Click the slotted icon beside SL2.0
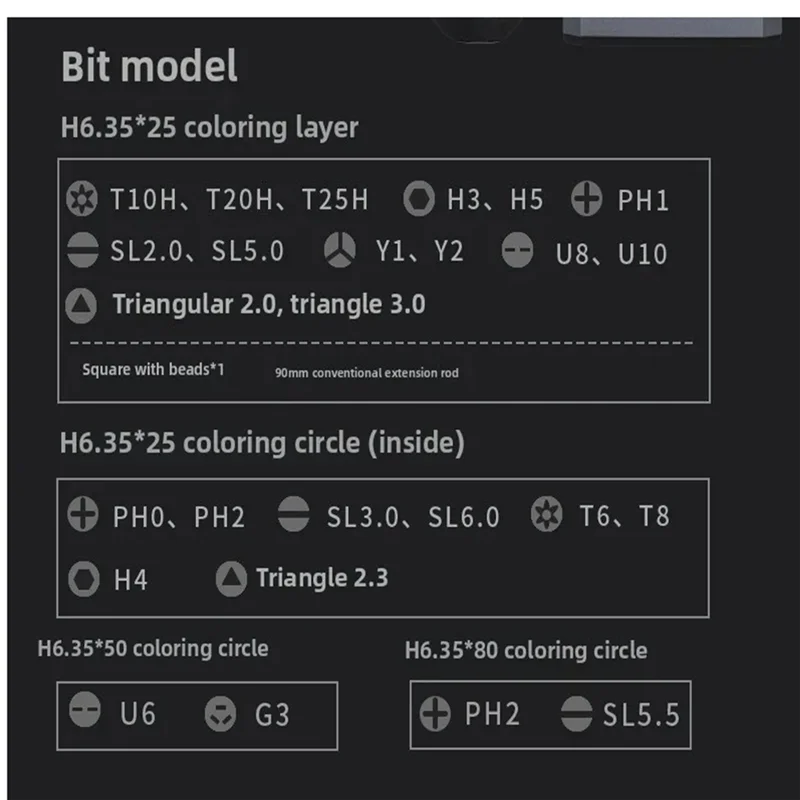 point(82,250)
